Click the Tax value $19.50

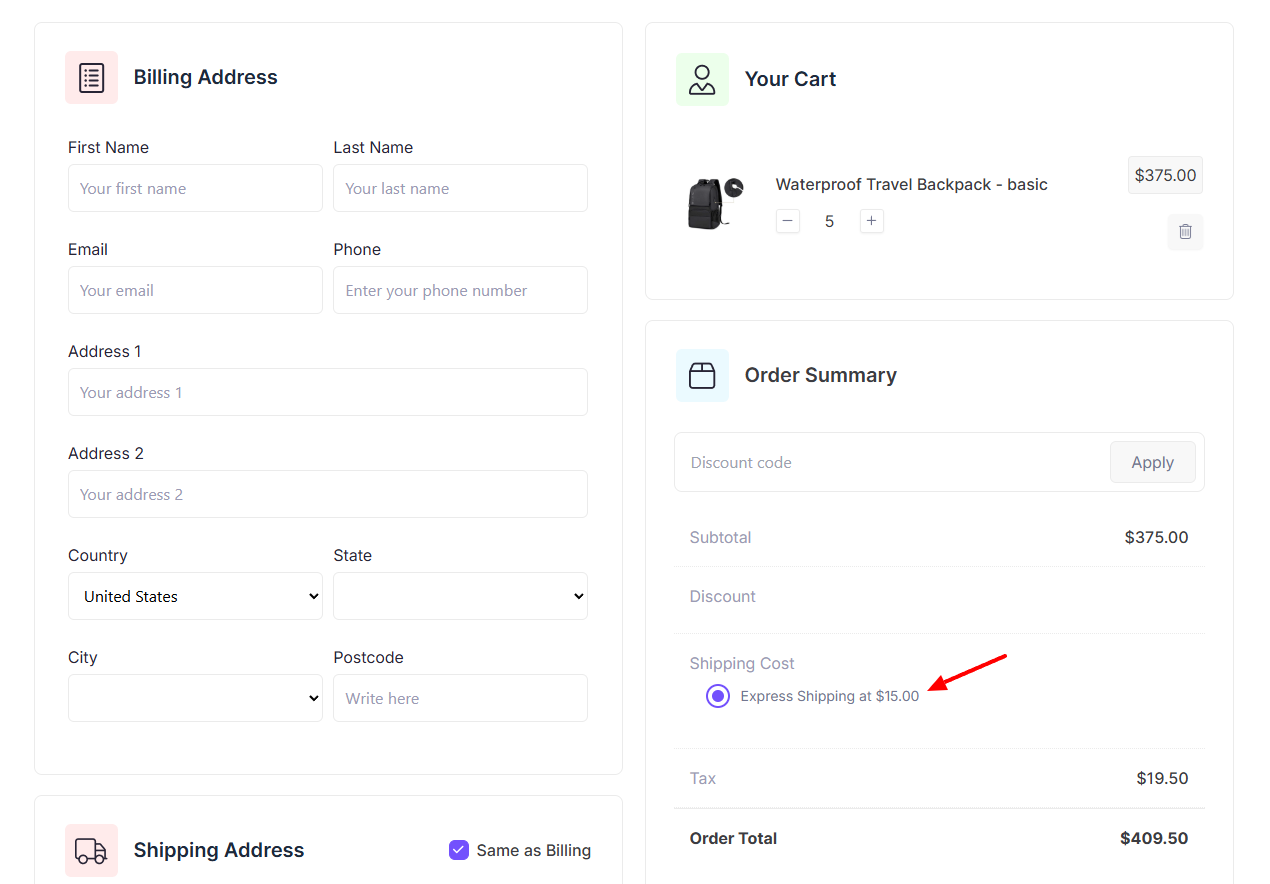point(1162,778)
